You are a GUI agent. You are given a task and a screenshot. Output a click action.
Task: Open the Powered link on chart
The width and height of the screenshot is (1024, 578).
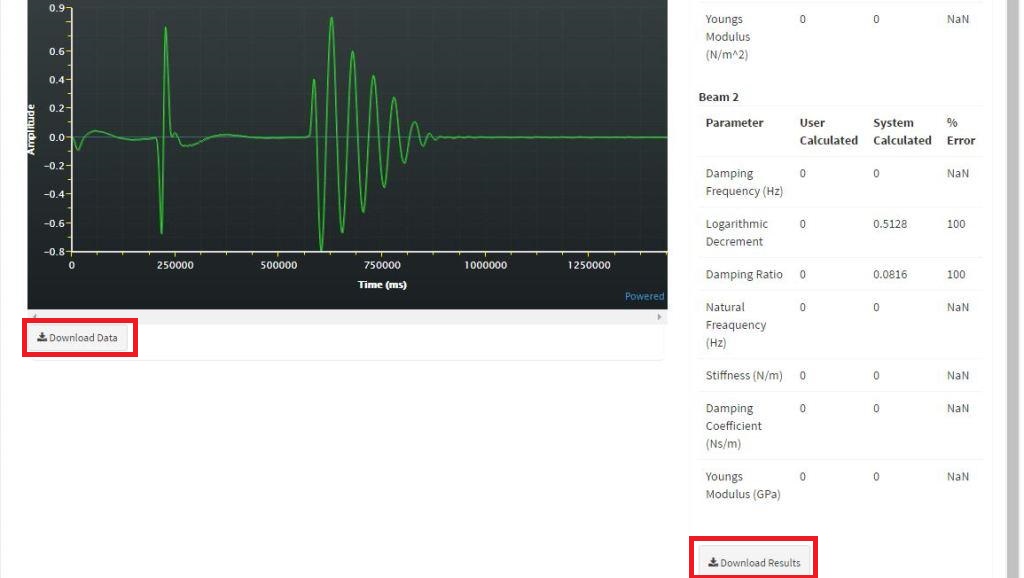[644, 296]
